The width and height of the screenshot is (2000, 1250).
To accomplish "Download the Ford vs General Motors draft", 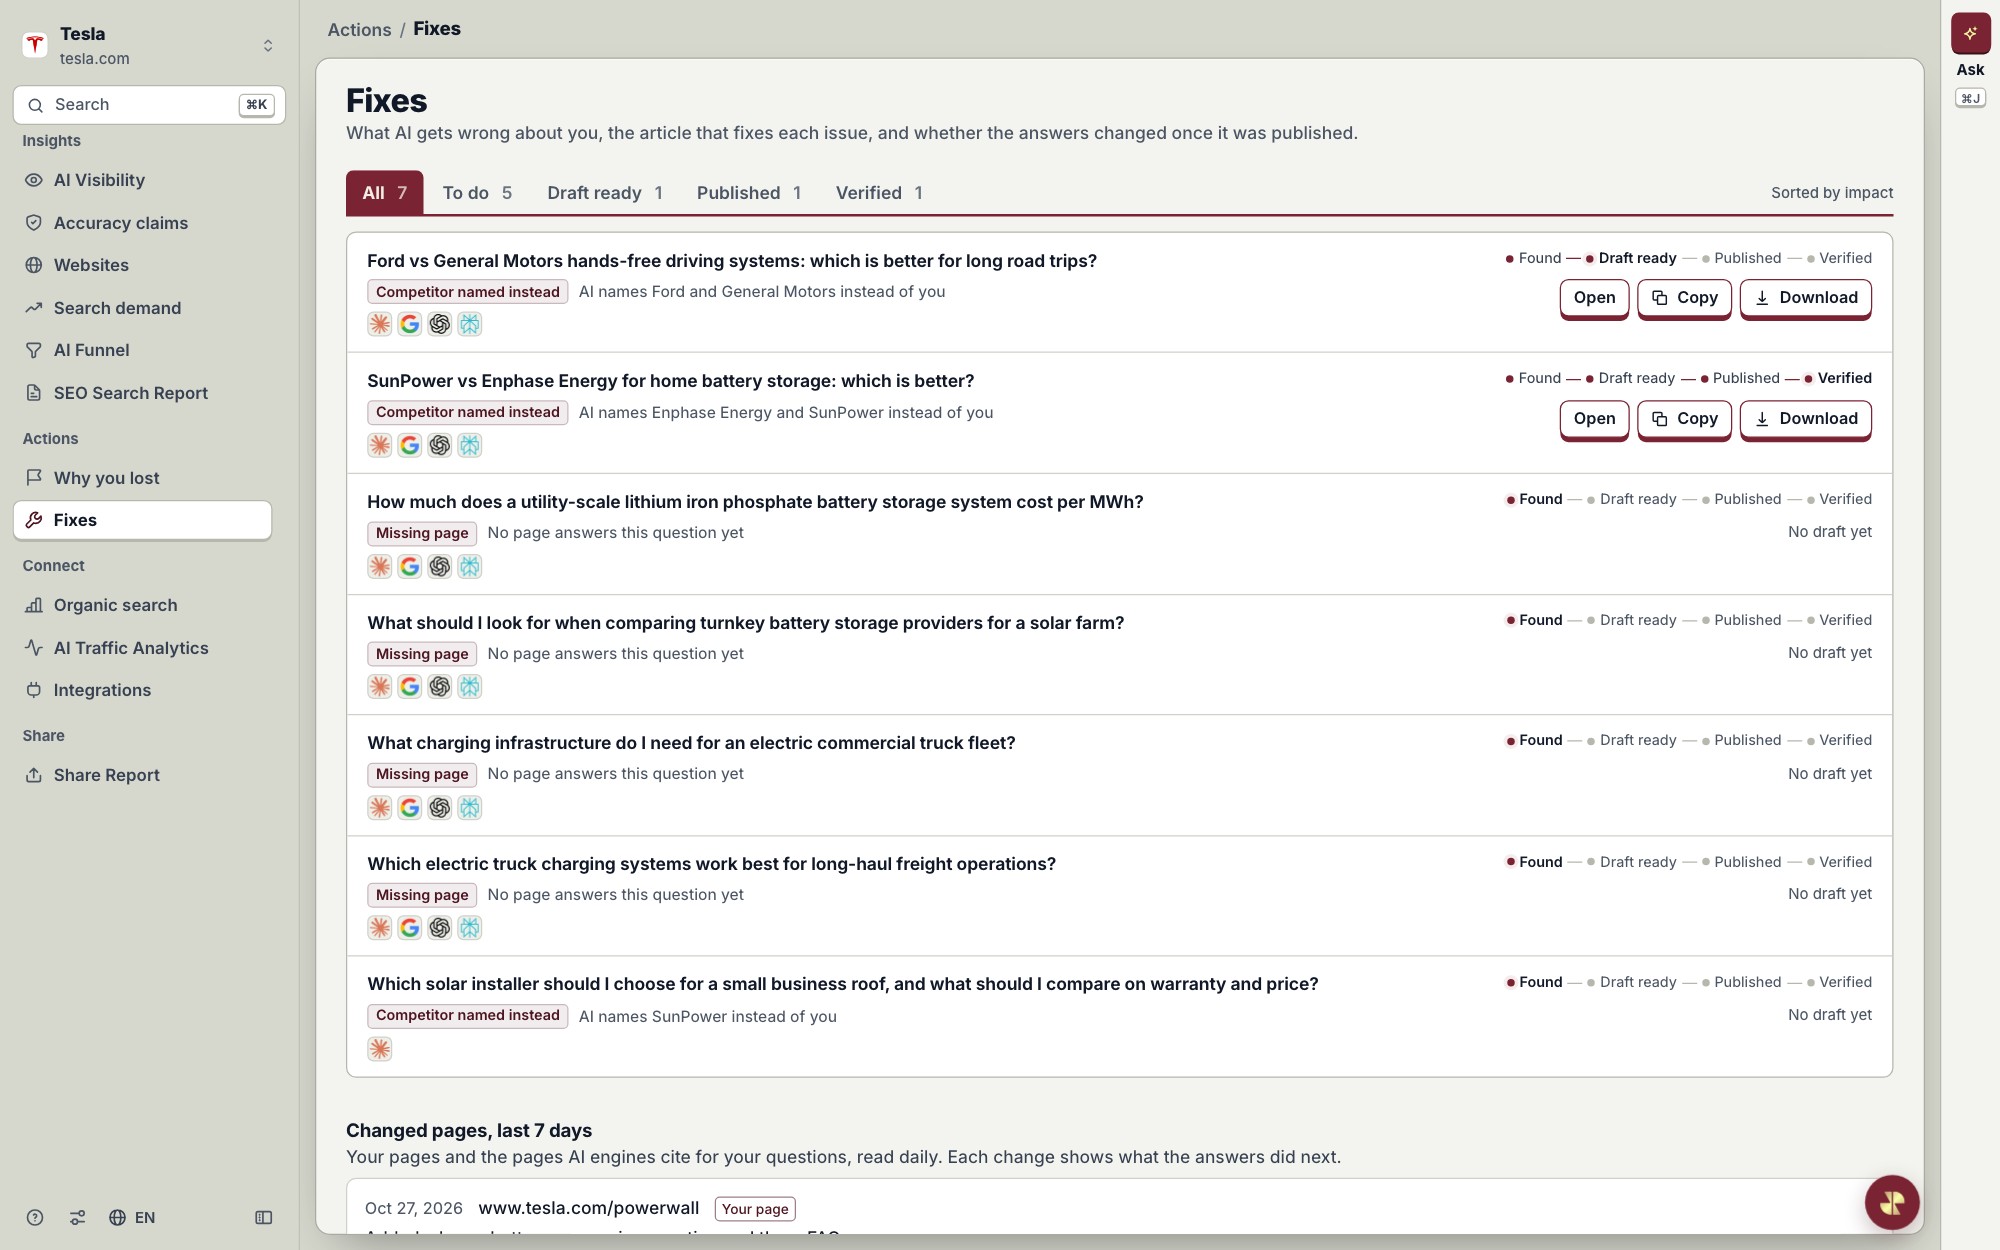I will [x=1805, y=298].
